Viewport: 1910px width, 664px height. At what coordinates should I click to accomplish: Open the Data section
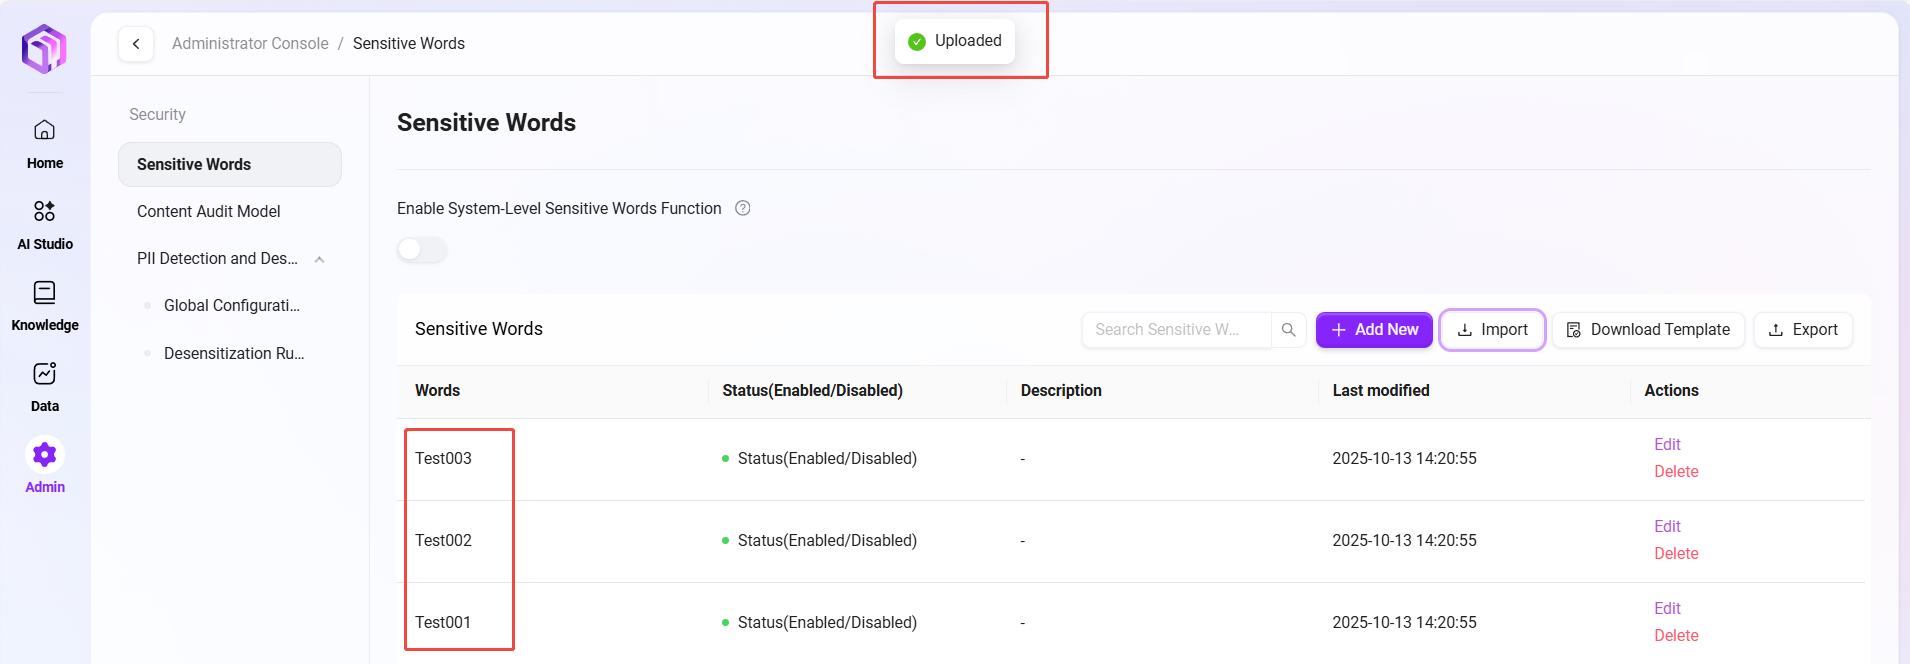pyautogui.click(x=45, y=386)
